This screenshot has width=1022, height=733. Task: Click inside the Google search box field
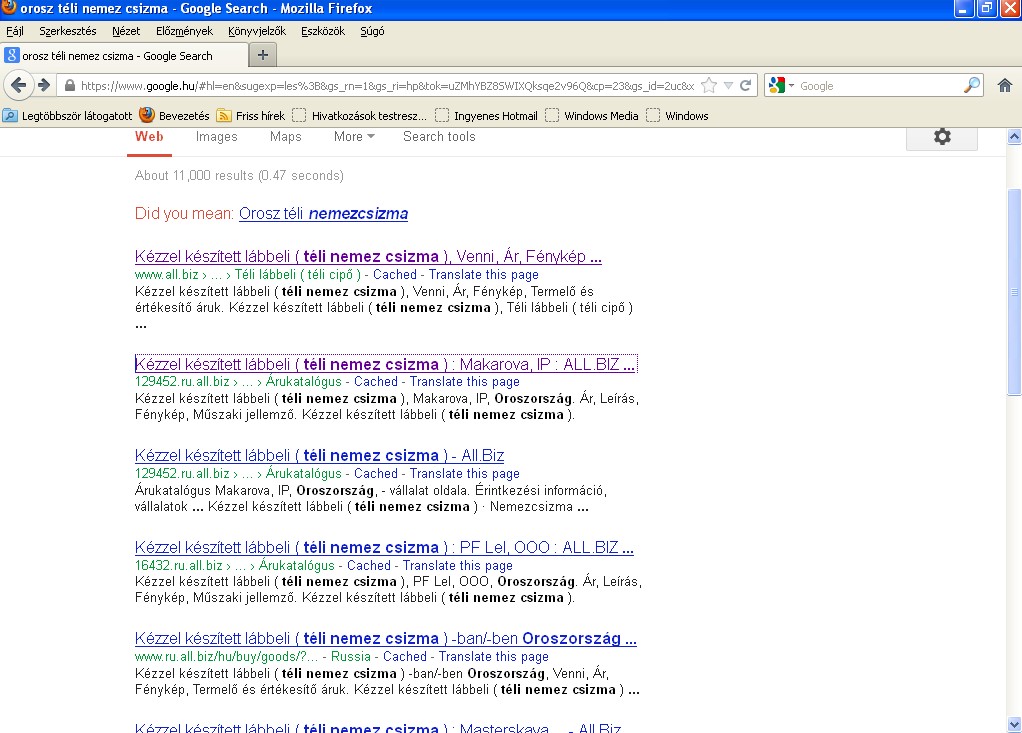[x=880, y=85]
